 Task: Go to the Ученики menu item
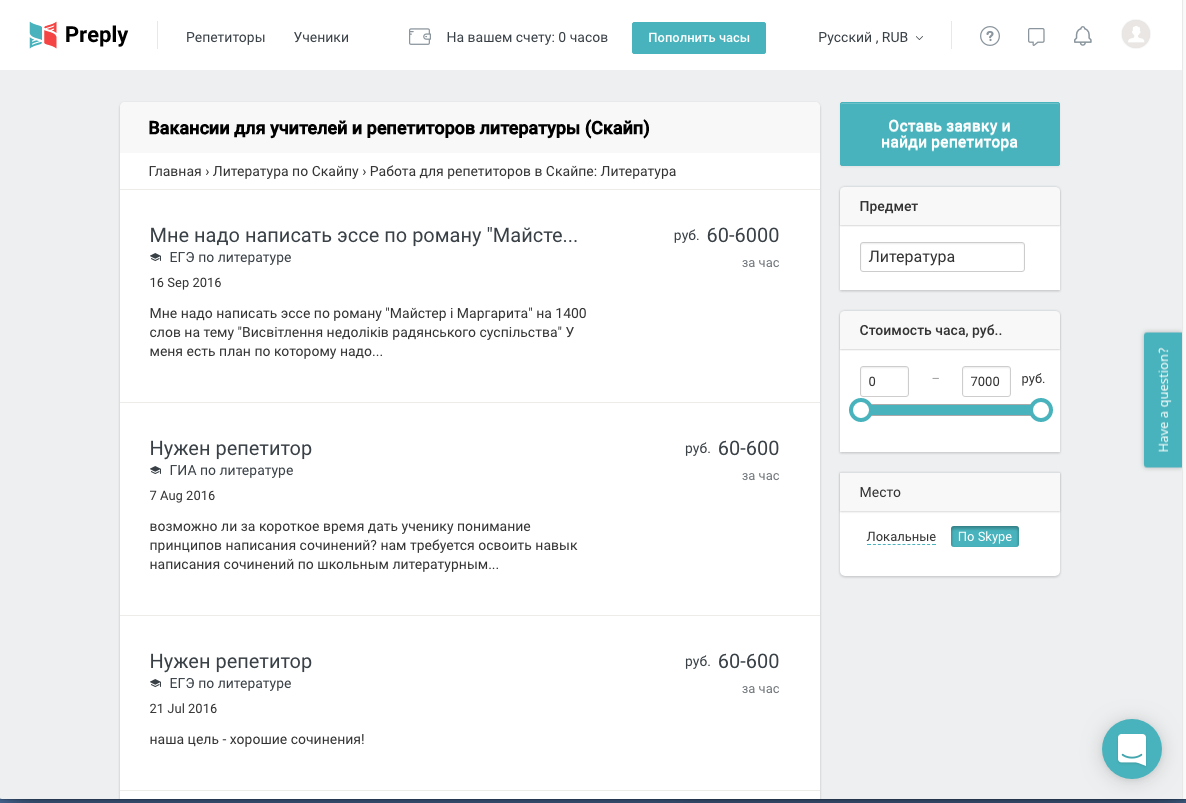[321, 37]
